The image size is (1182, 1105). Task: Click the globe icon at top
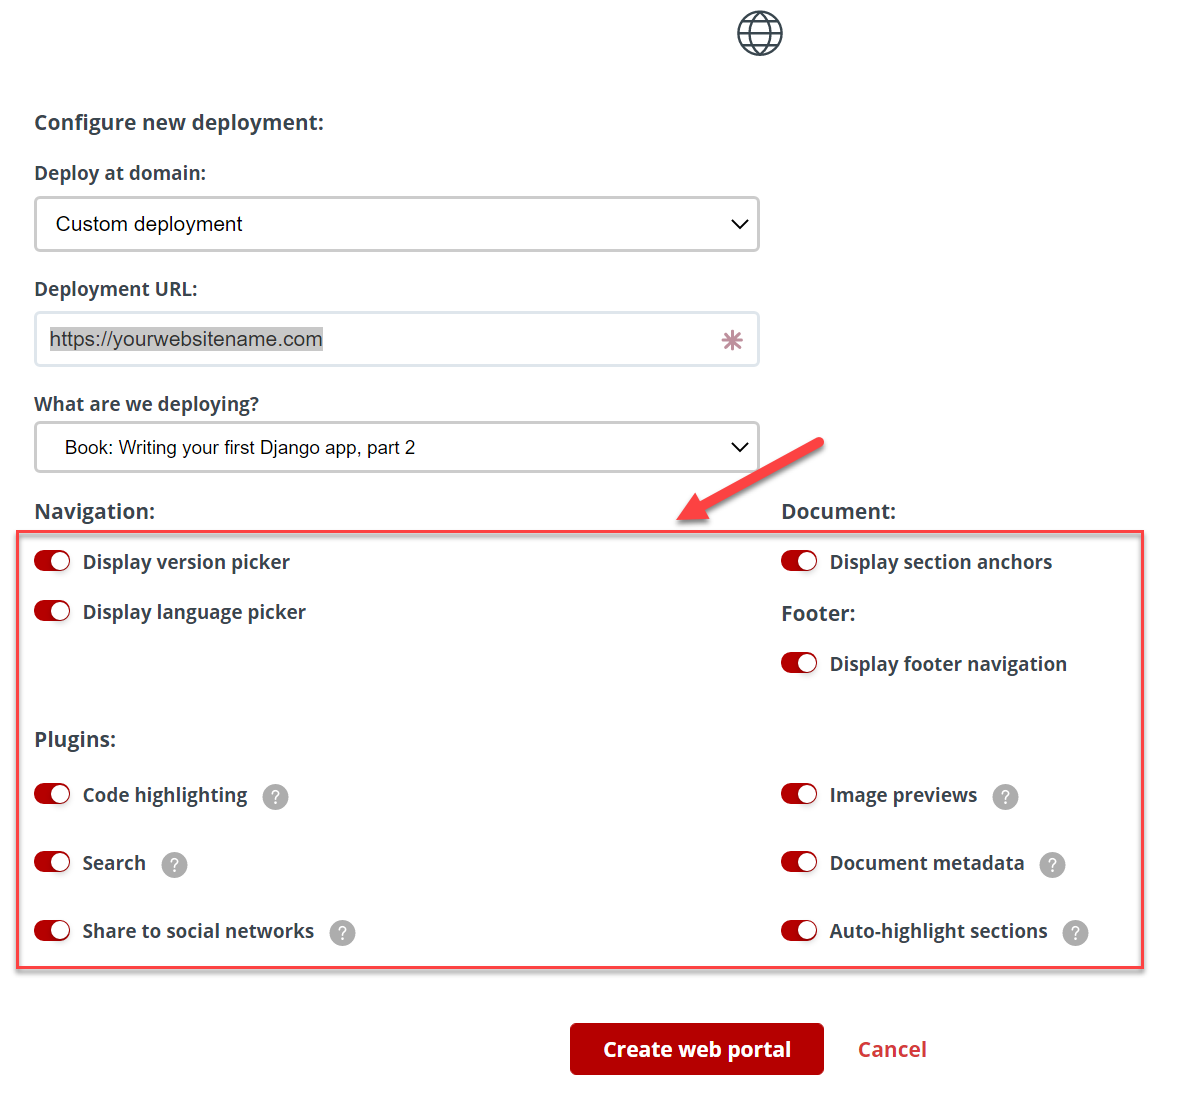pyautogui.click(x=759, y=33)
